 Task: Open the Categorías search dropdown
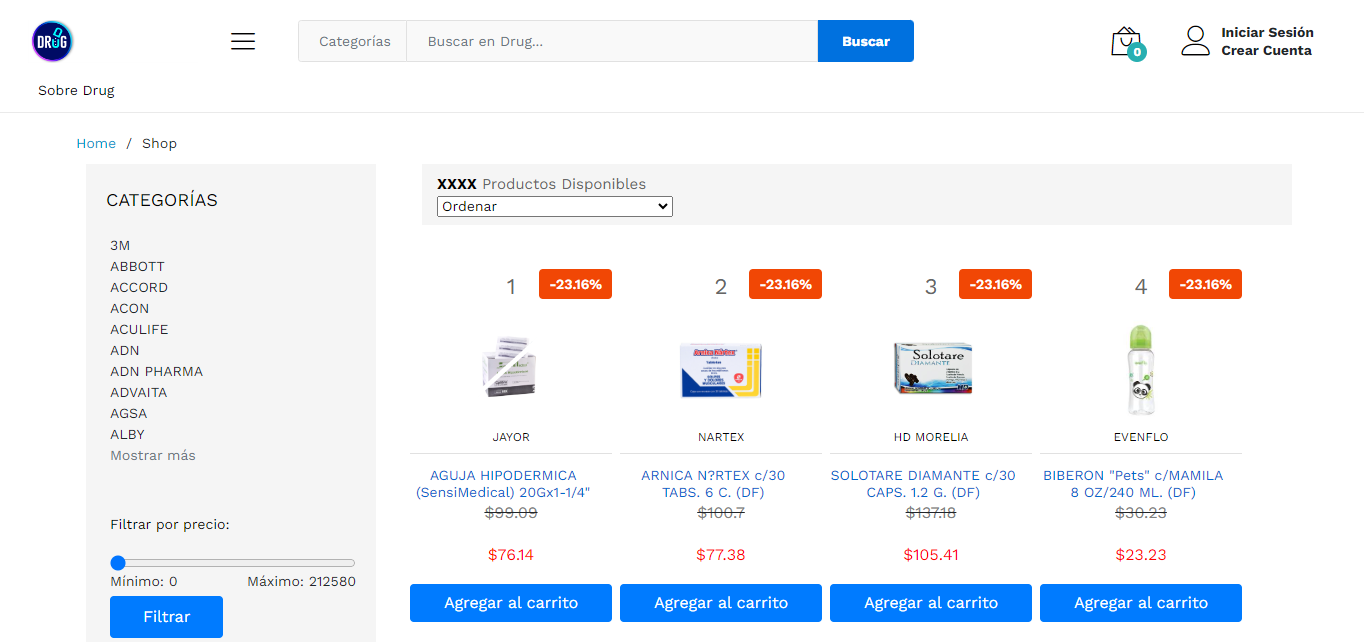(x=354, y=42)
